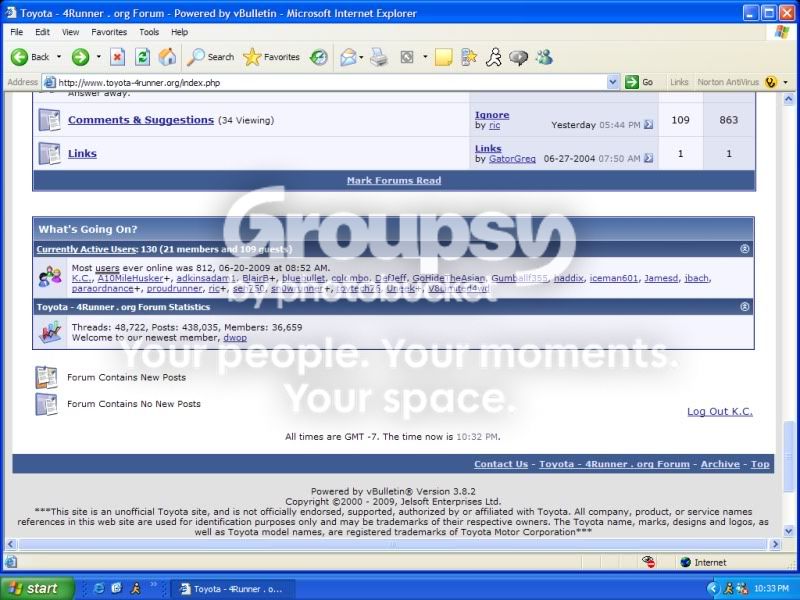Click the green Forward arrow button
The width and height of the screenshot is (800, 600).
coord(80,57)
